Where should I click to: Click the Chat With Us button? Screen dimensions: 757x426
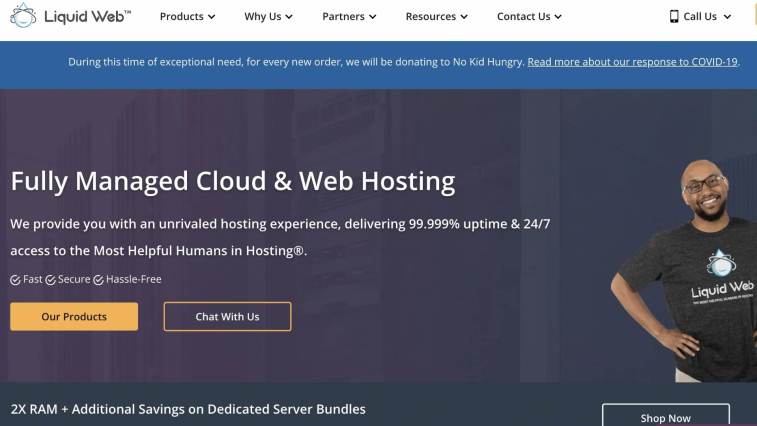(227, 317)
